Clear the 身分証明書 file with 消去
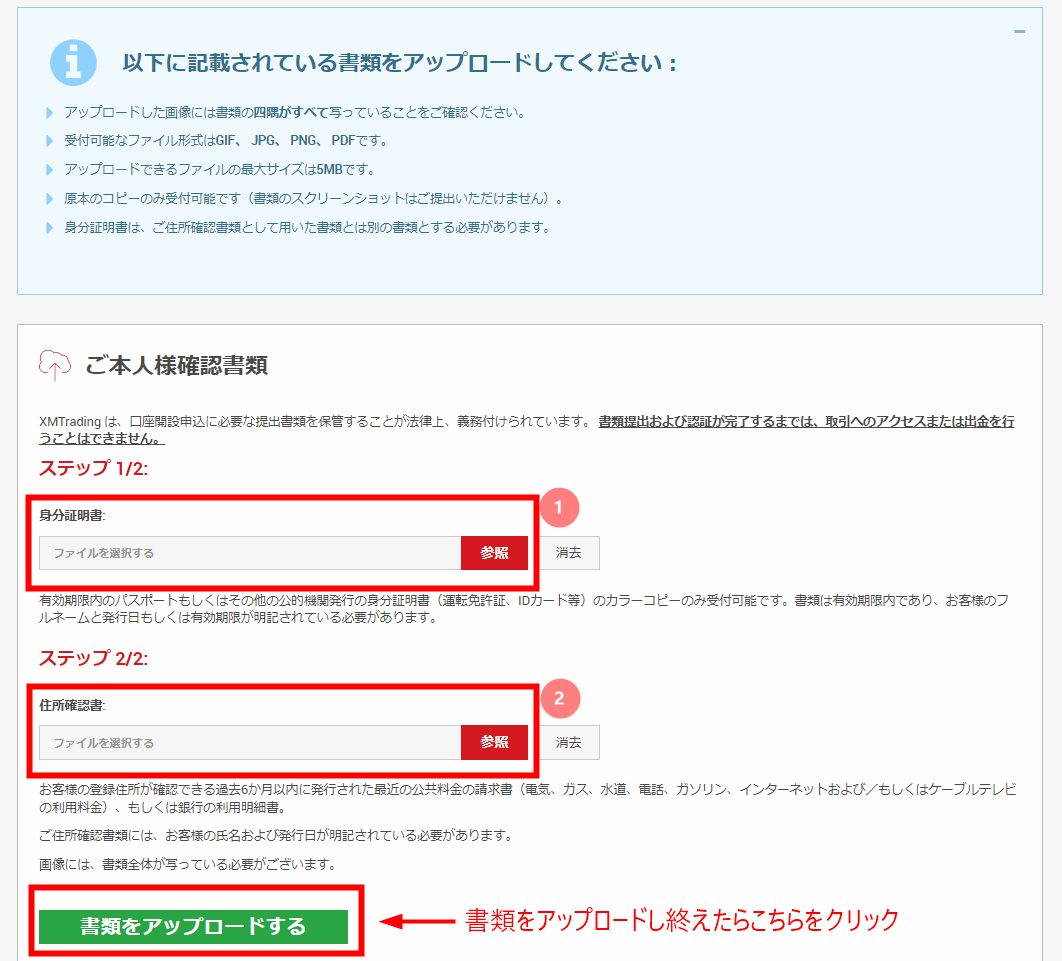 pos(569,553)
